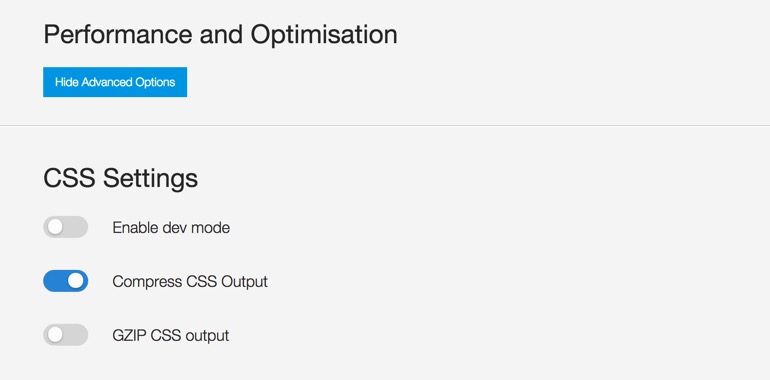This screenshot has height=380, width=770.
Task: Click the word 'Settings' in the CSS heading
Action: pos(150,179)
